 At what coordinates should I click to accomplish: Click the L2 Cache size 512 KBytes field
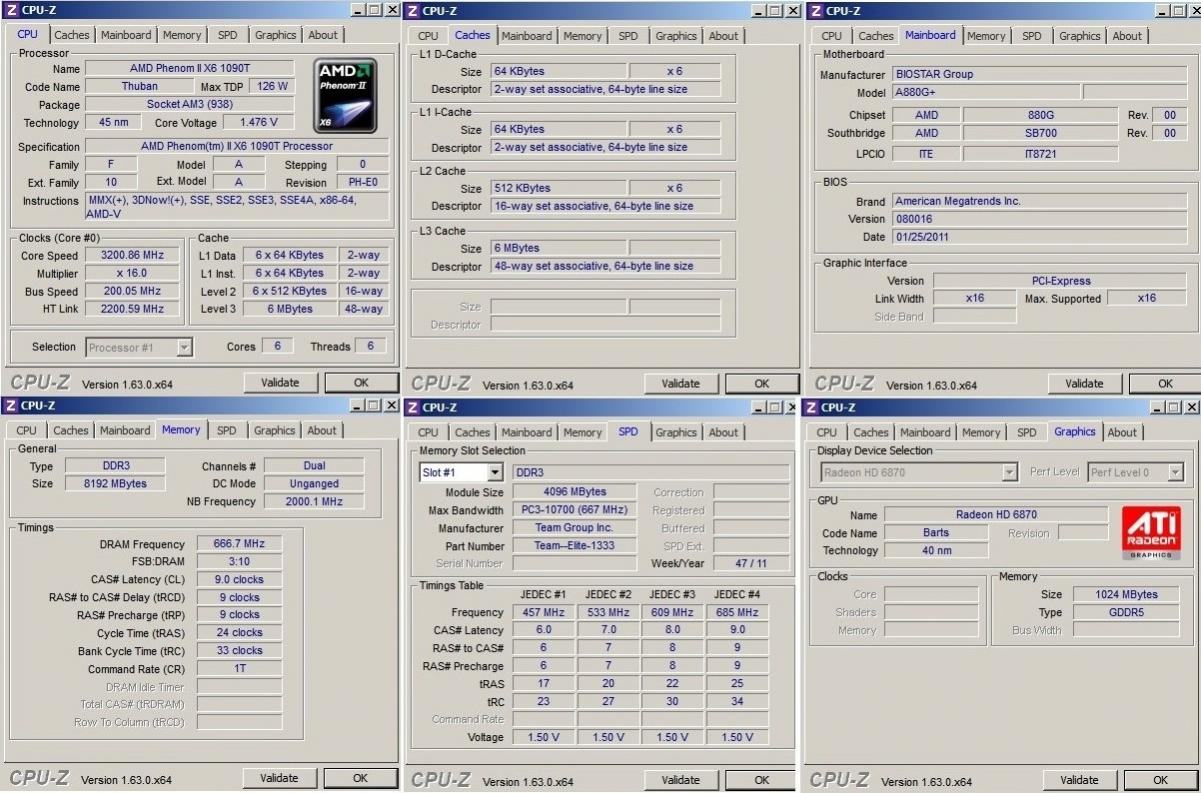coord(559,188)
